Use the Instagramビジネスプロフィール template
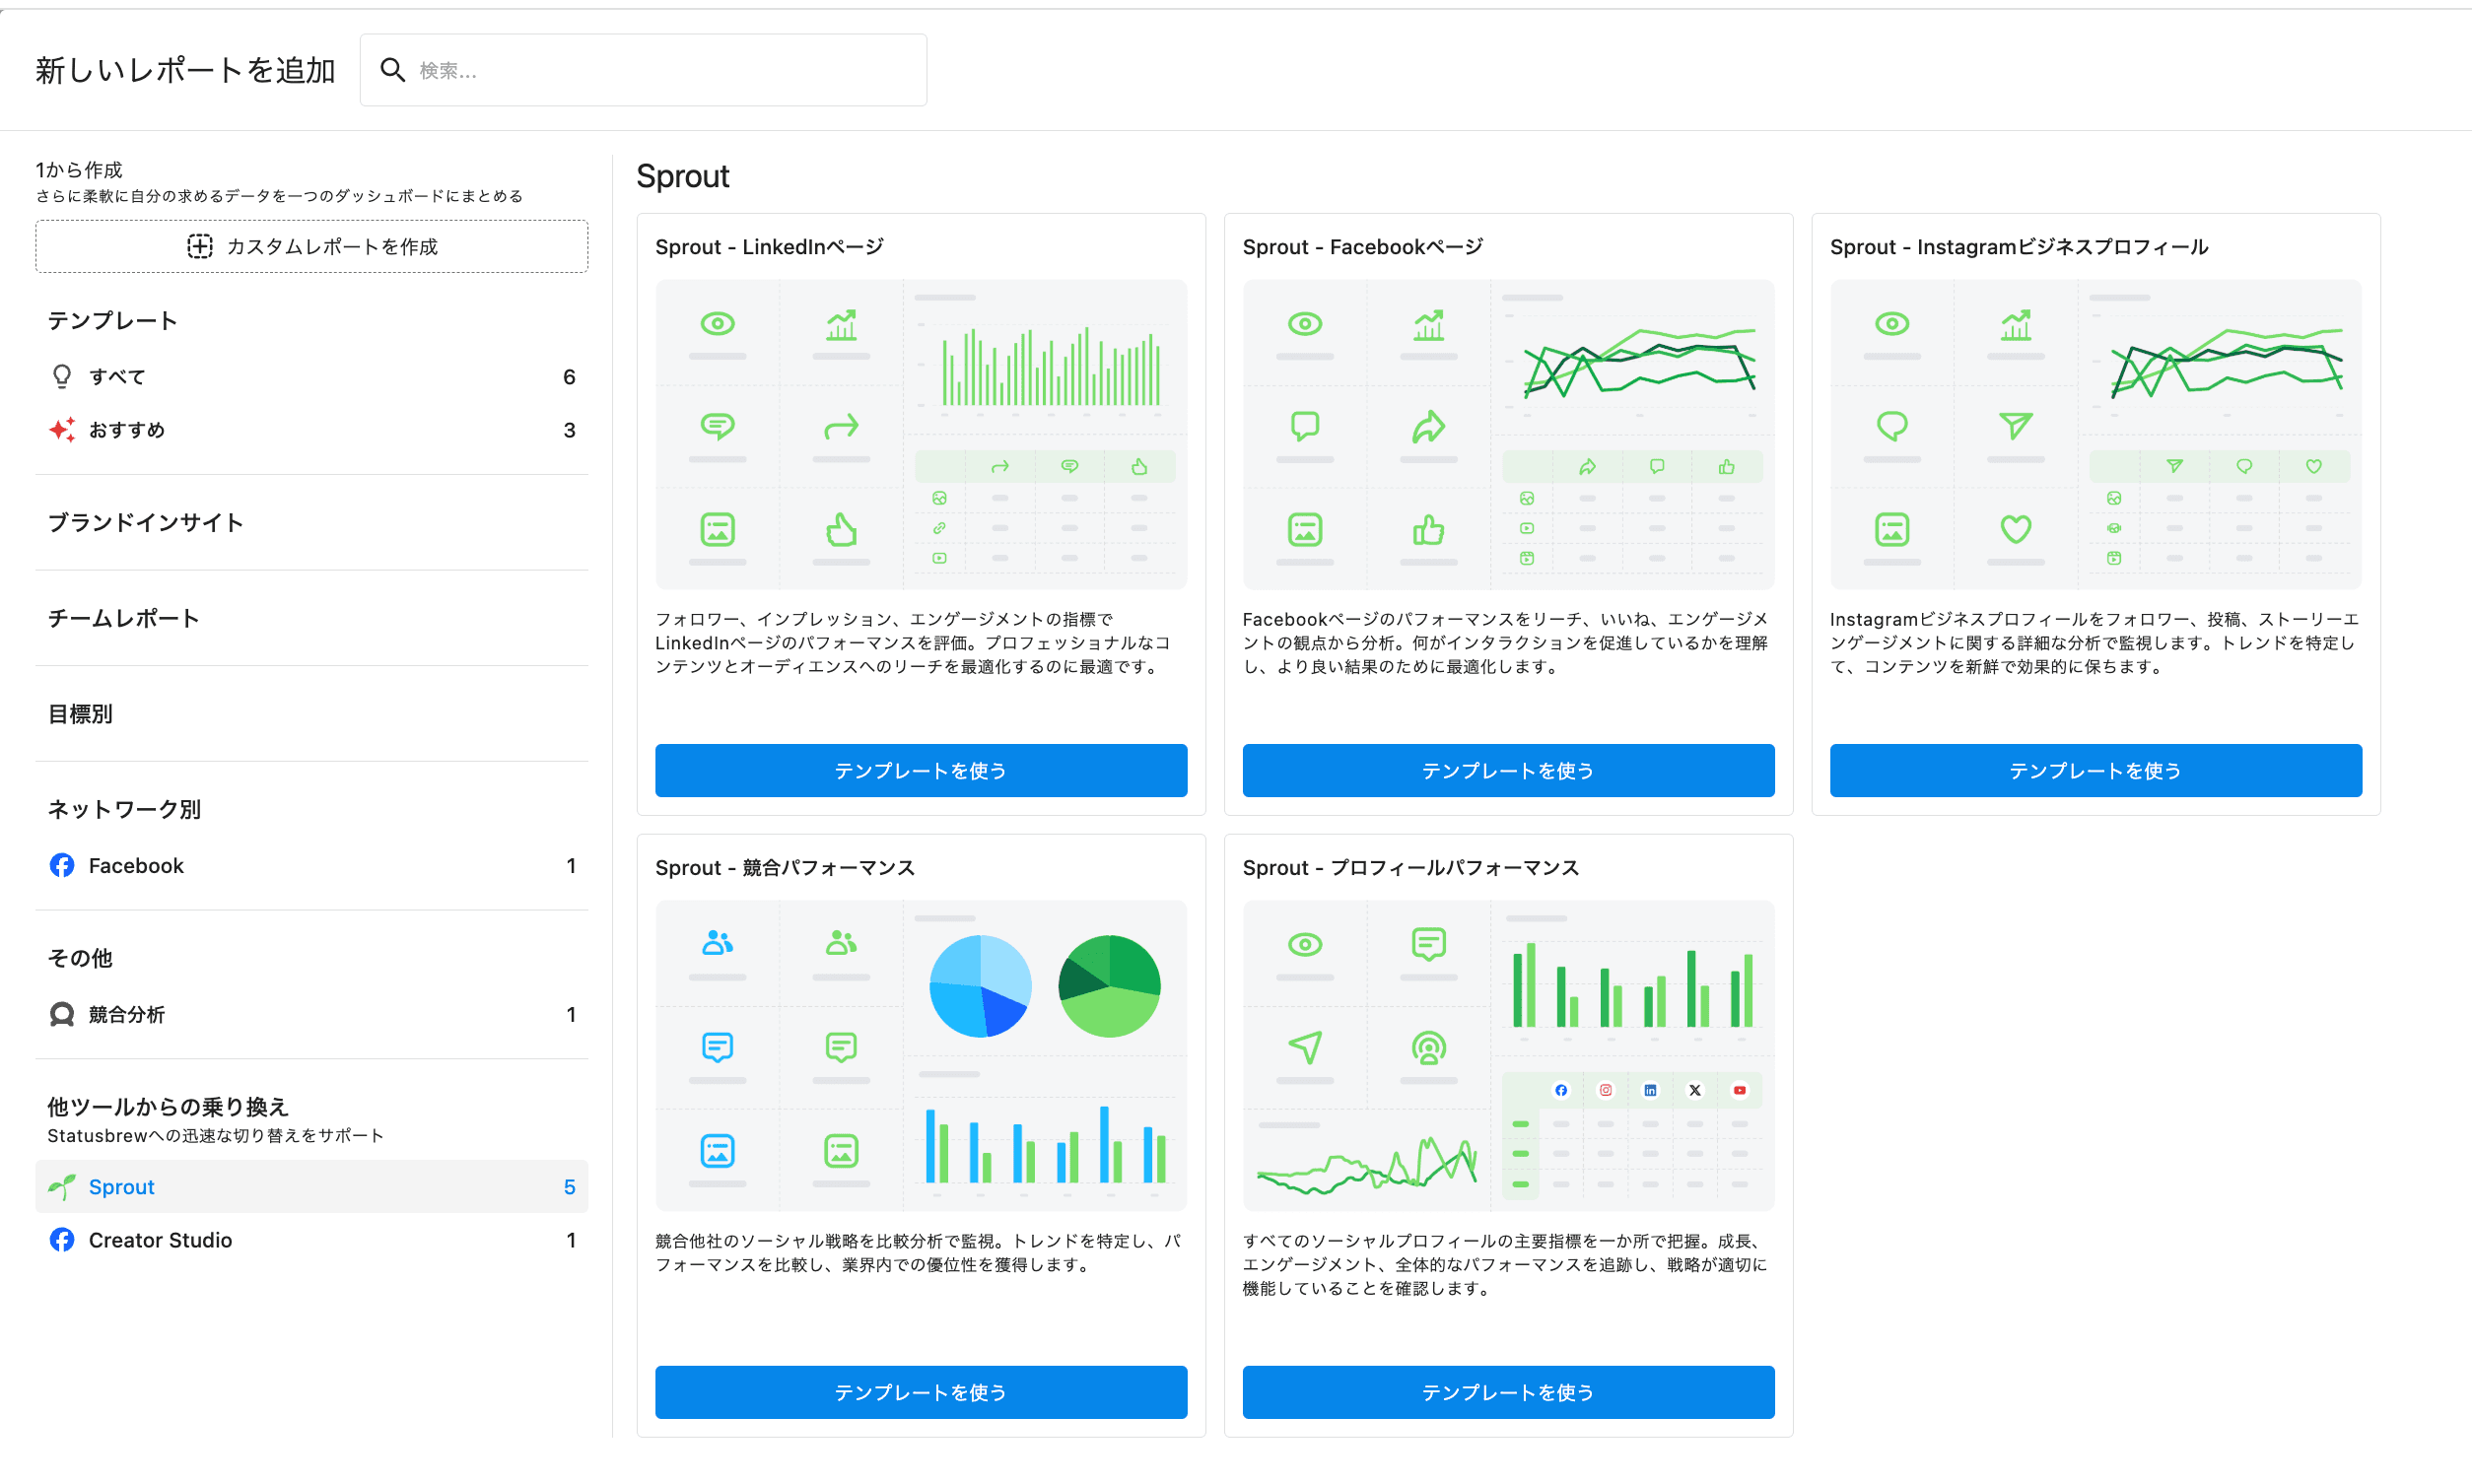The width and height of the screenshot is (2472, 1484). [x=2095, y=770]
